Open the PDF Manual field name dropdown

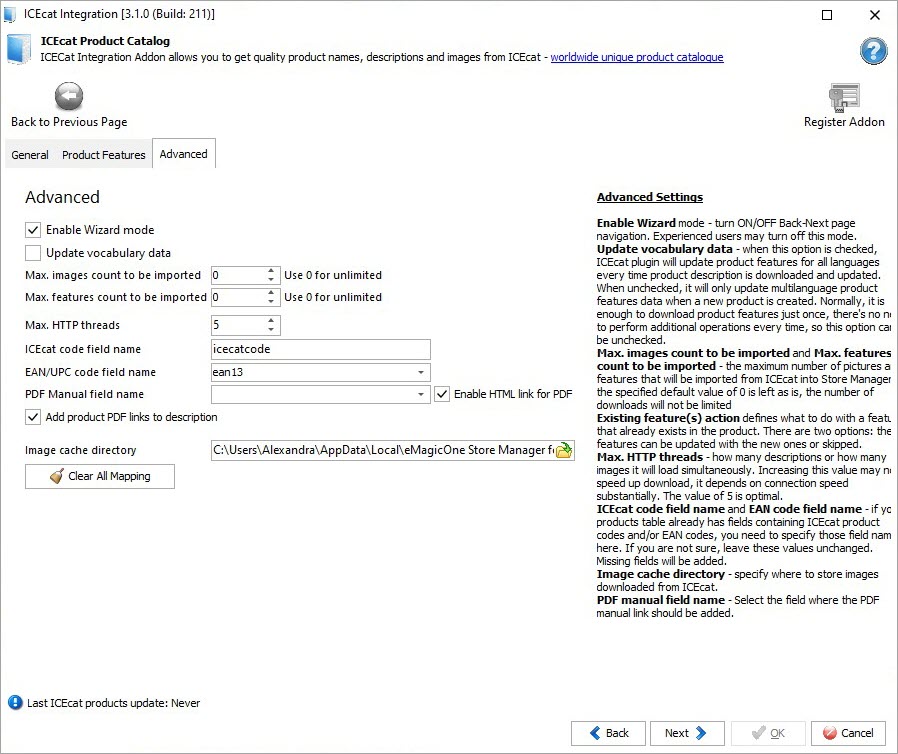click(x=421, y=394)
